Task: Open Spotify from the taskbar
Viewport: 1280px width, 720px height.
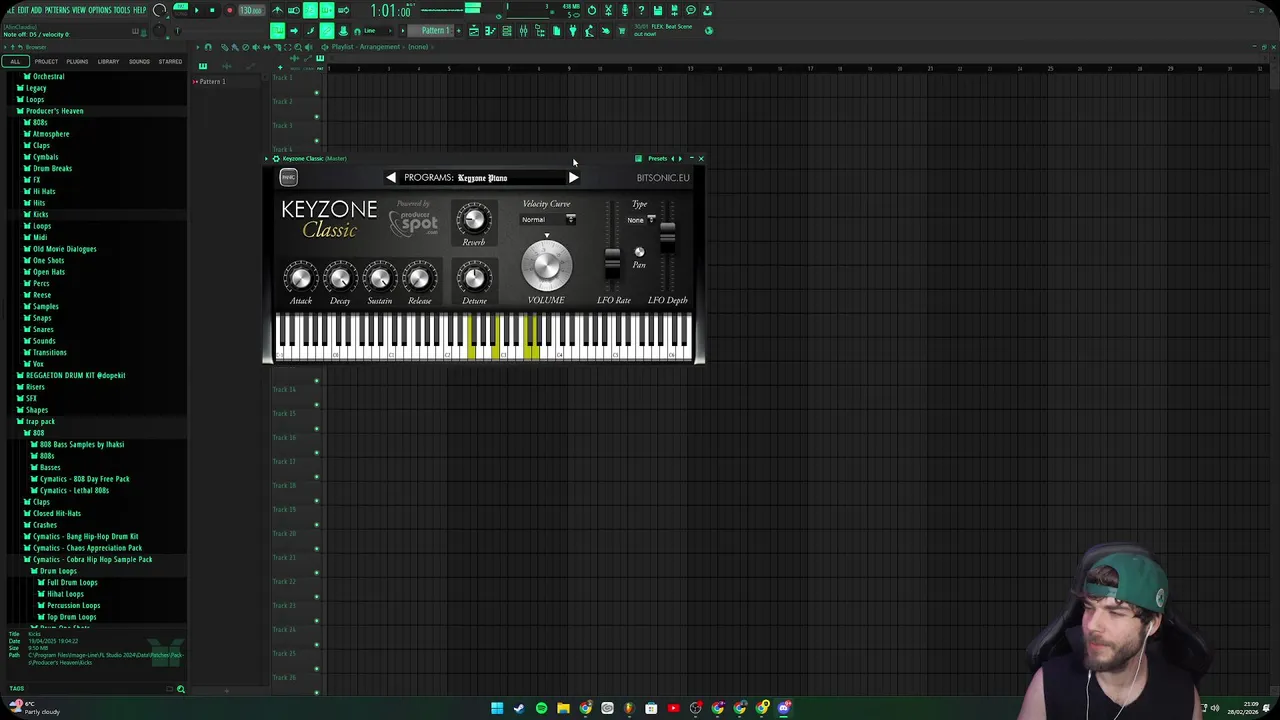Action: 541,708
